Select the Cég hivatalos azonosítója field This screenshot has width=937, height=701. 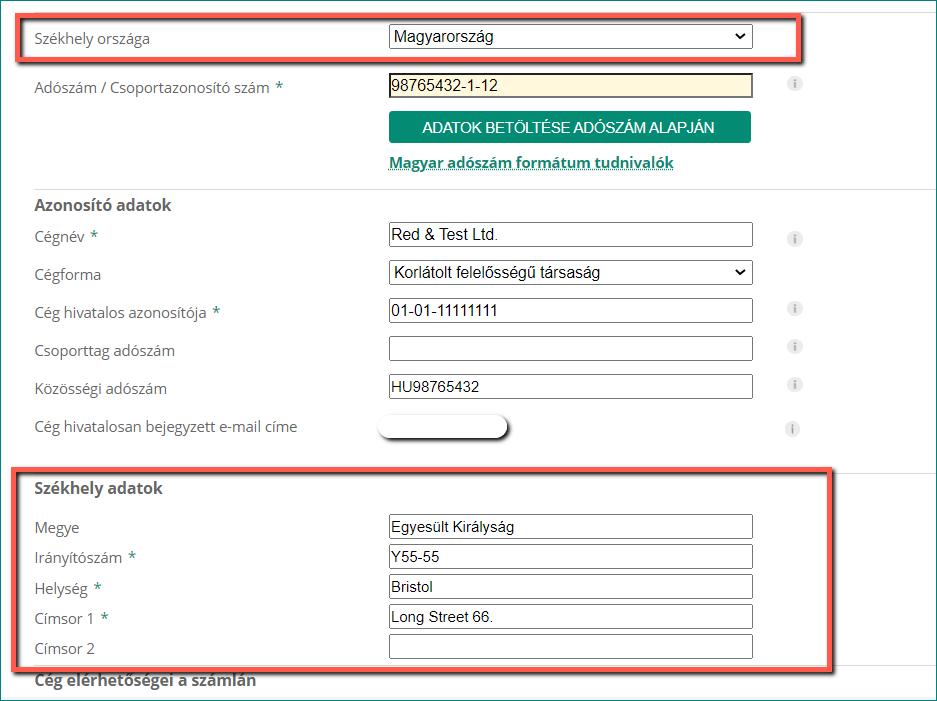point(571,311)
